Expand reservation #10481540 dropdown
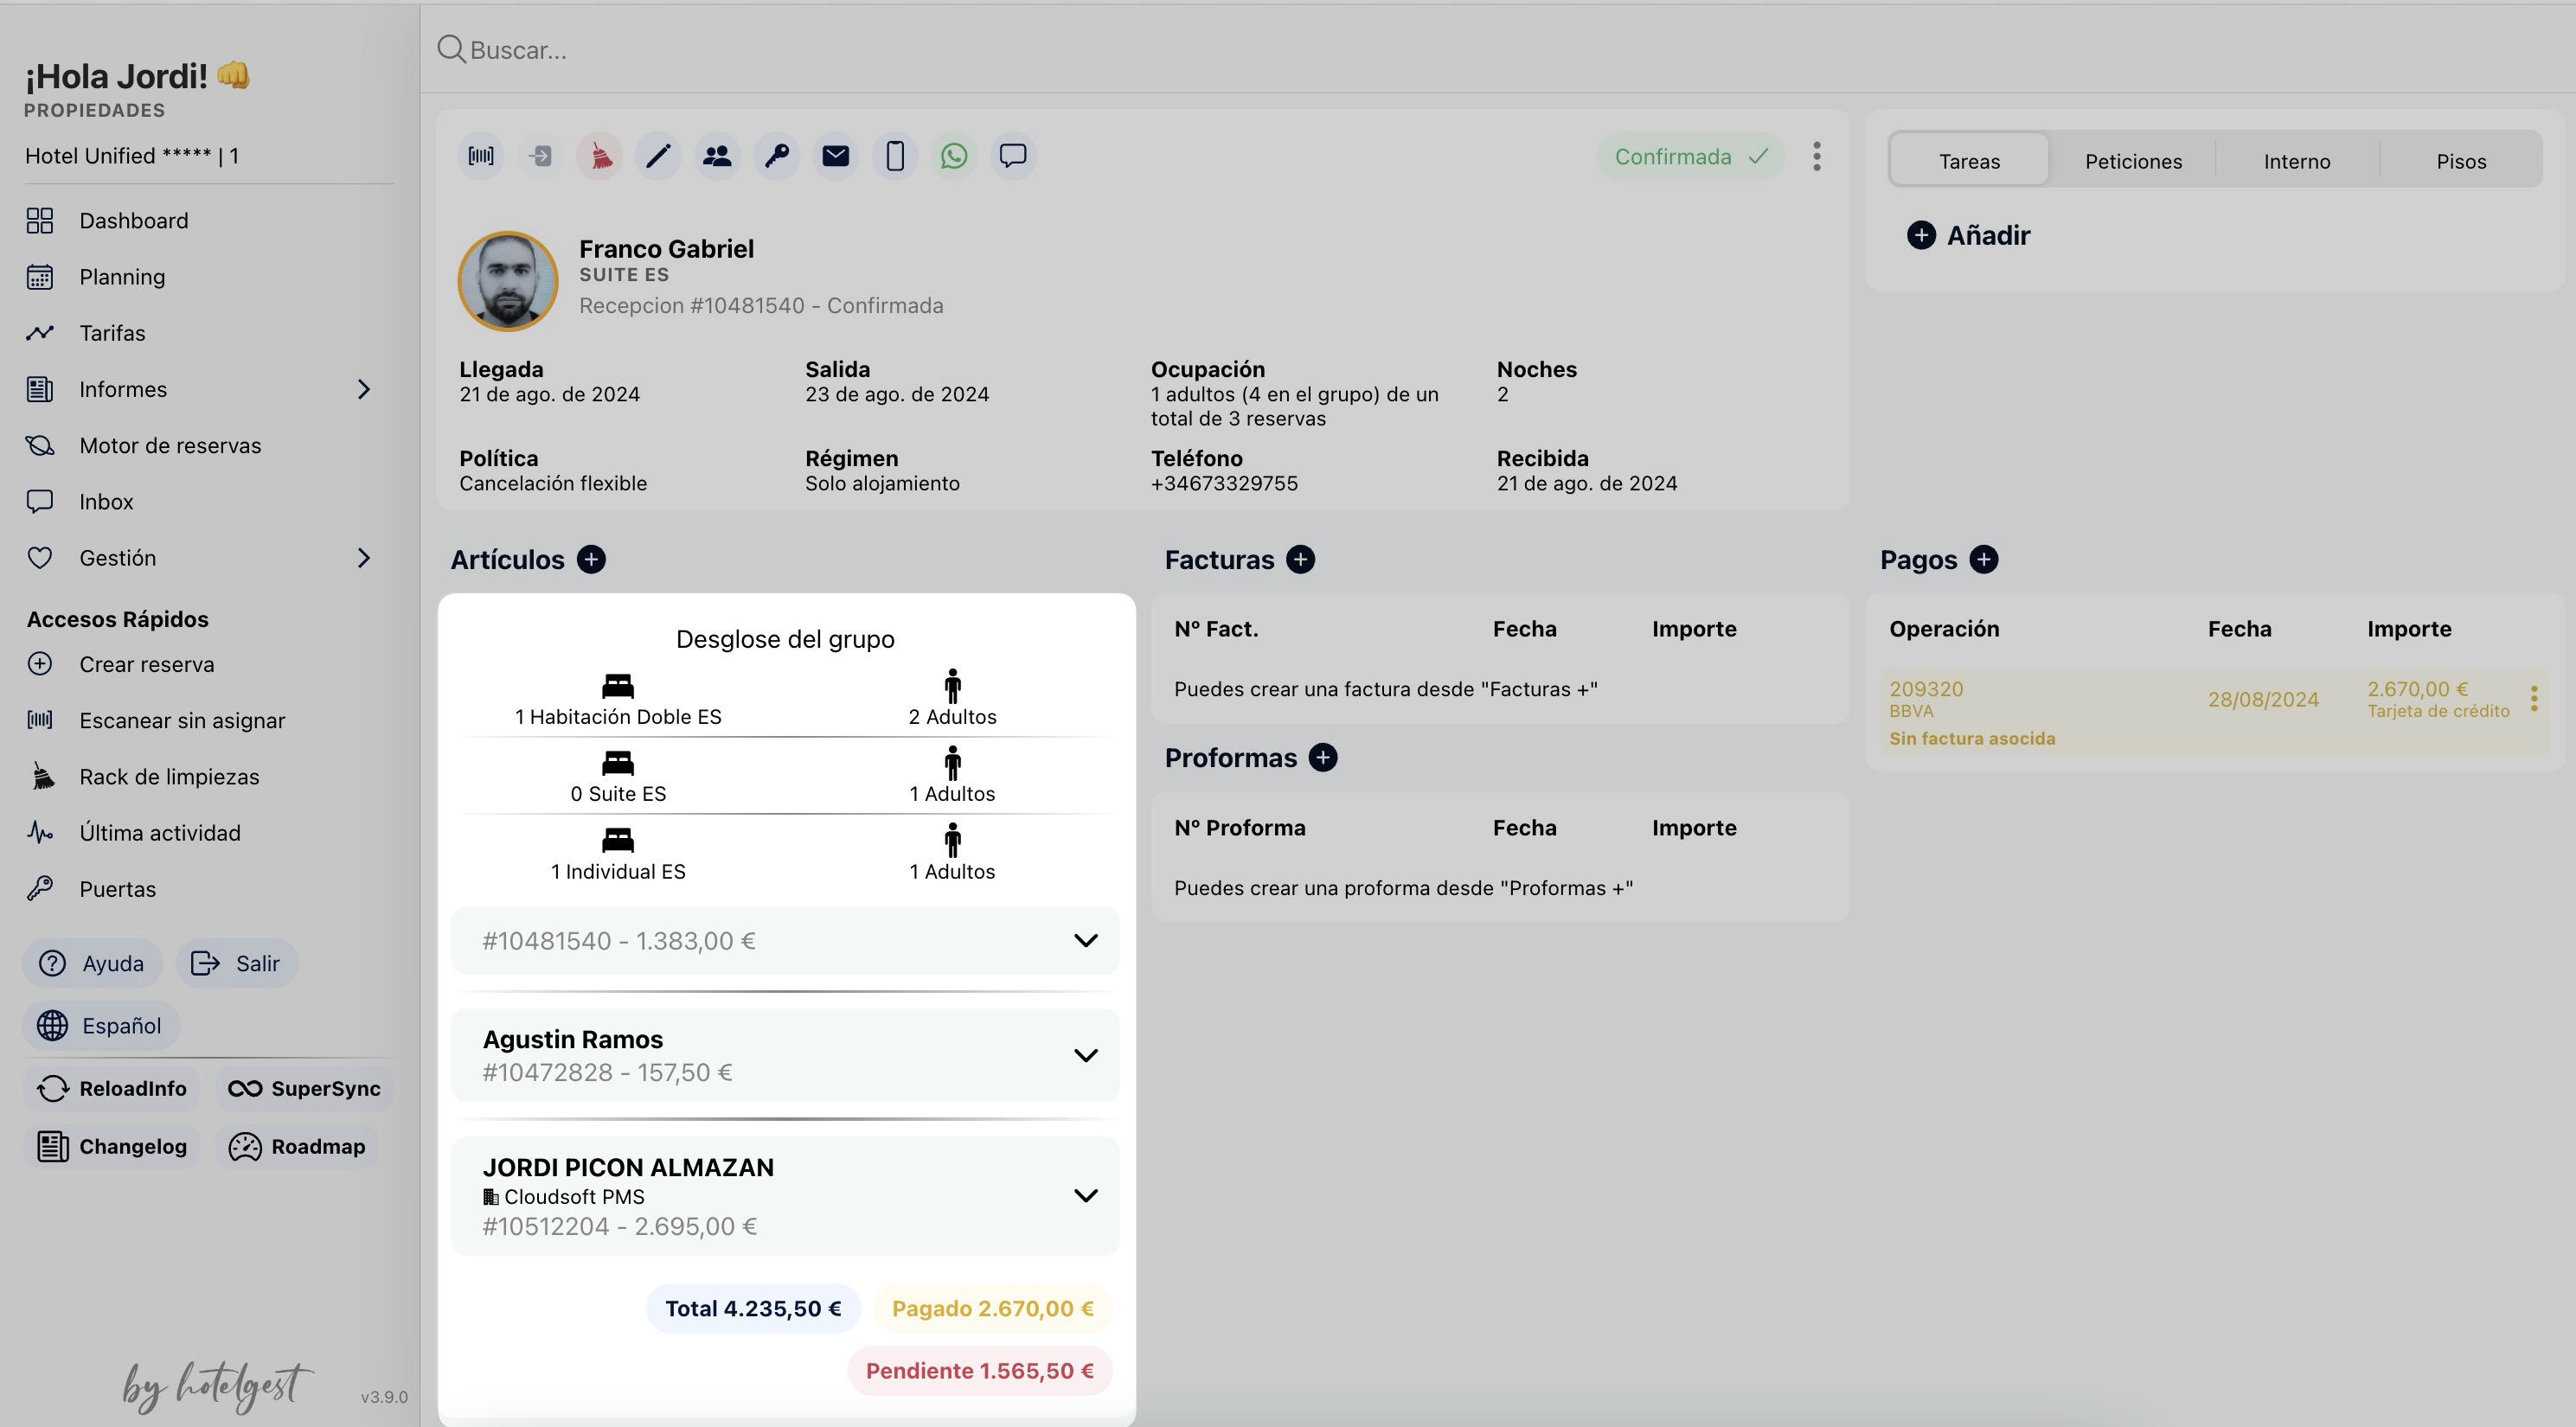 (1085, 940)
